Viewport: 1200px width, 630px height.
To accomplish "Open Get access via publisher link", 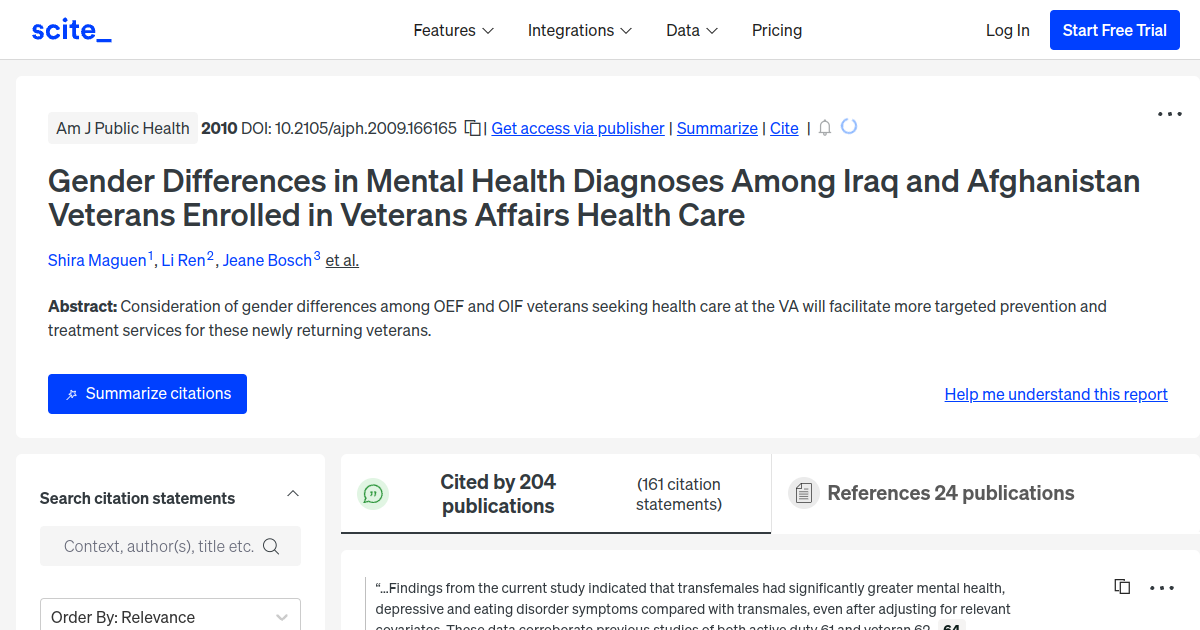I will (578, 128).
